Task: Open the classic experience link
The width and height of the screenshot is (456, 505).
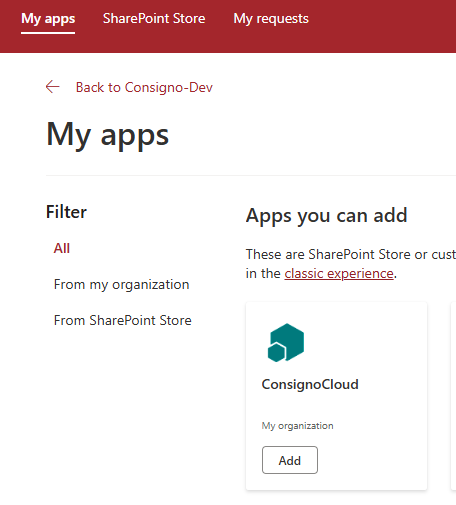Action: (x=339, y=274)
